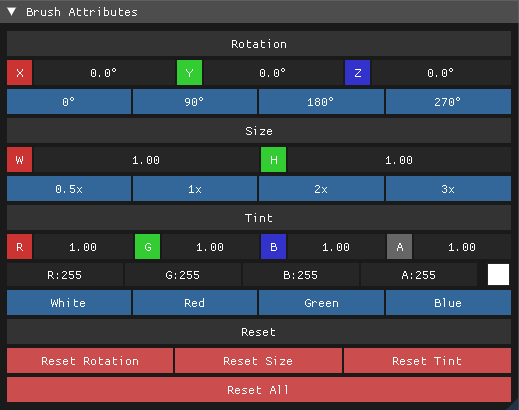The width and height of the screenshot is (519, 410).
Task: Apply the 2x size preset
Action: (321, 189)
